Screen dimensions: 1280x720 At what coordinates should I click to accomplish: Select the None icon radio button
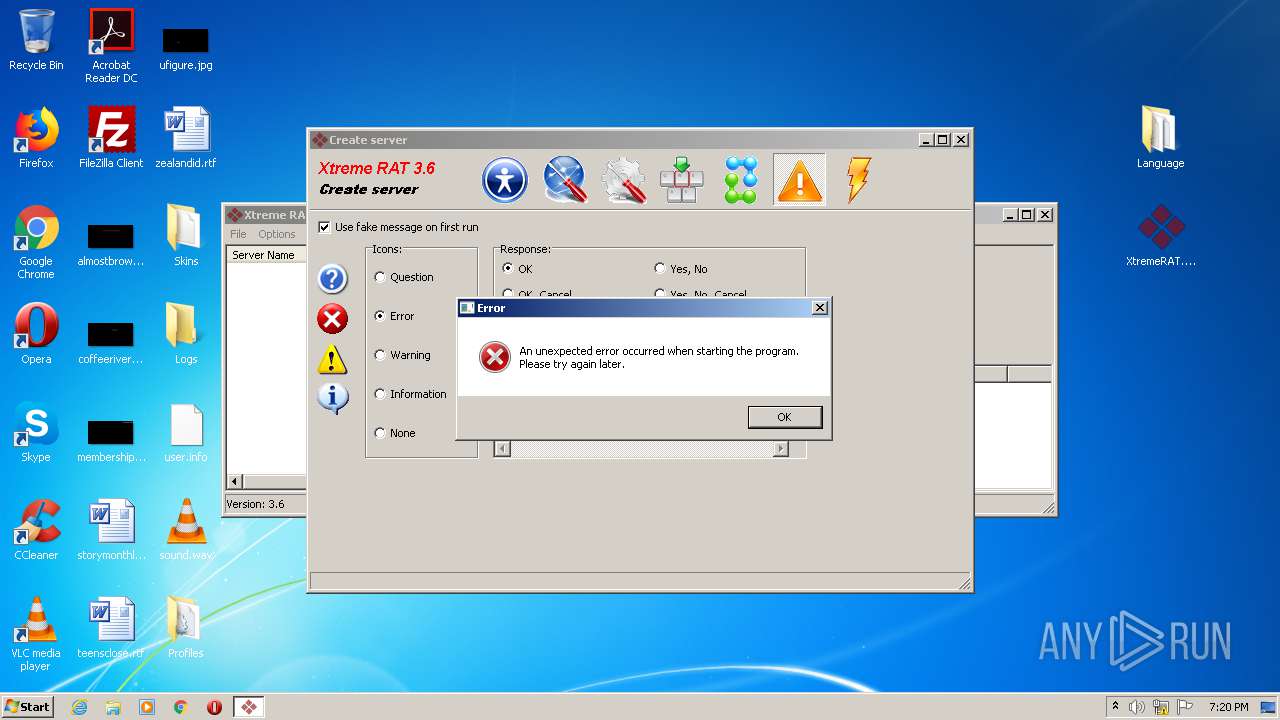(x=380, y=433)
